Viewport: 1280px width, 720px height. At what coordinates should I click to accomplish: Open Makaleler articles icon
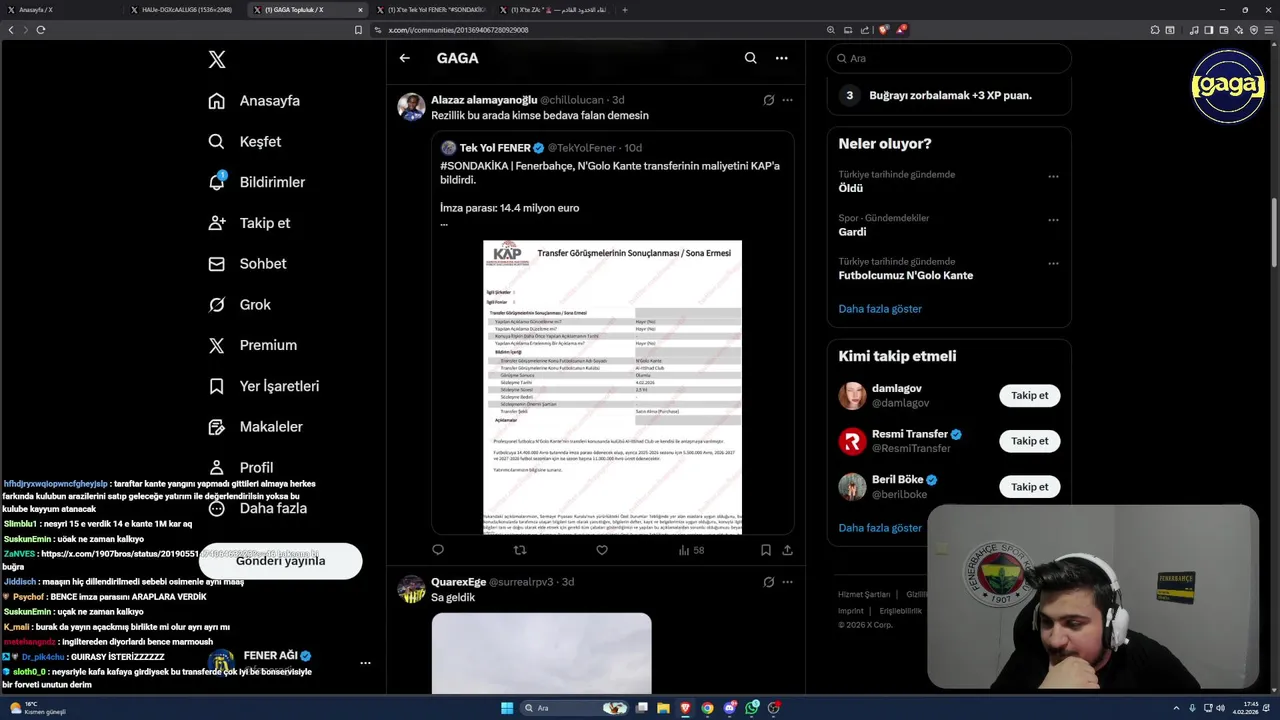point(216,427)
